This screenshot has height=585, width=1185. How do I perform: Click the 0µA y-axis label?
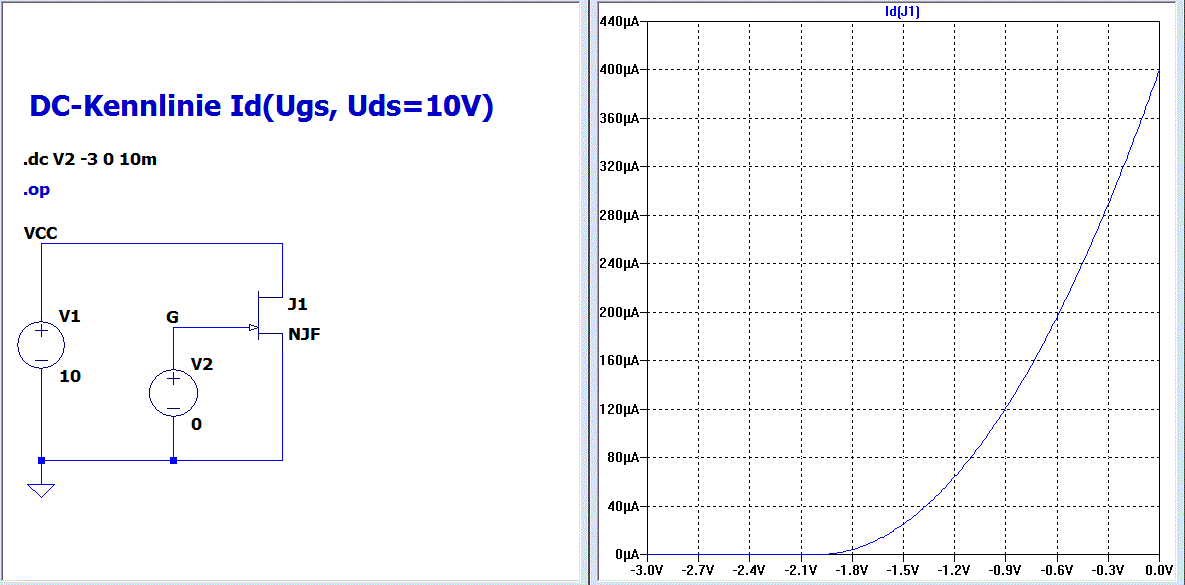(625, 554)
